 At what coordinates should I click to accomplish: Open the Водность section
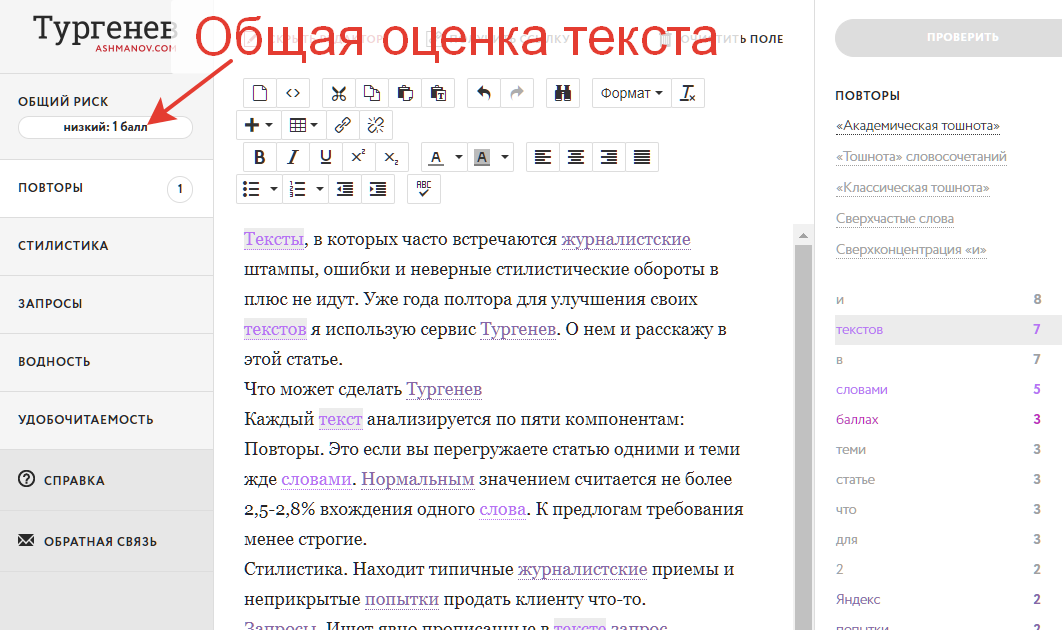(106, 362)
